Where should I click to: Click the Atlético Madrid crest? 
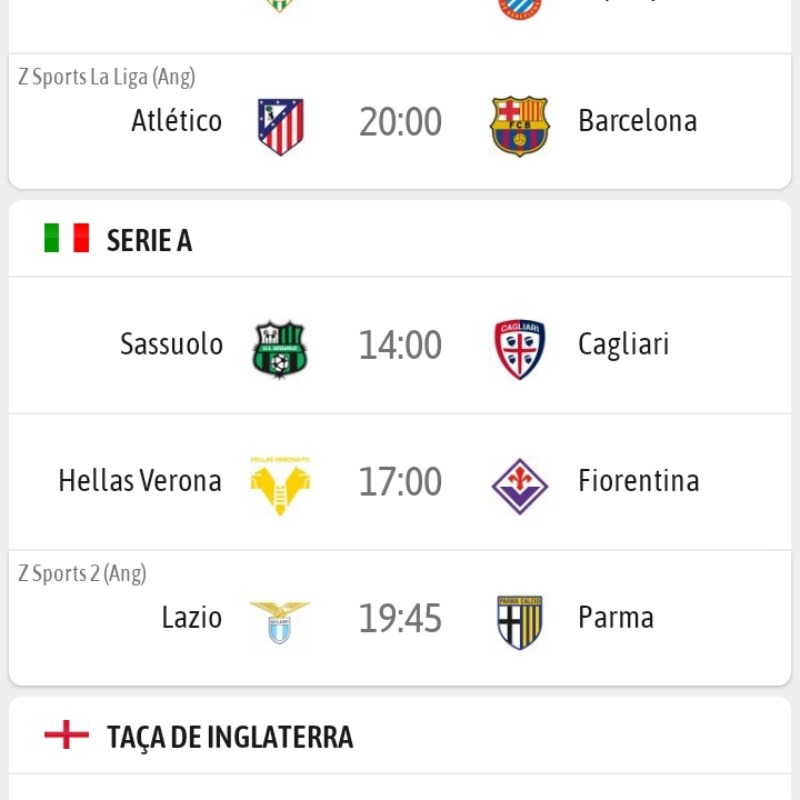pyautogui.click(x=280, y=126)
